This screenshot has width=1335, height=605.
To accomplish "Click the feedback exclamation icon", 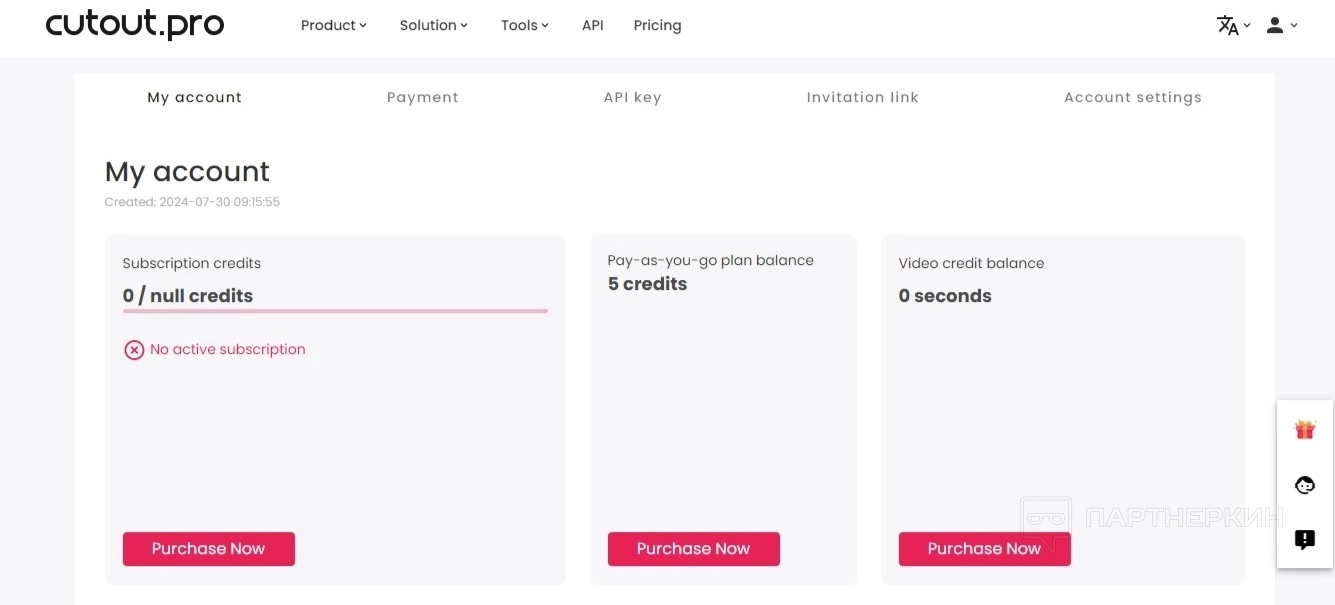I will 1304,540.
